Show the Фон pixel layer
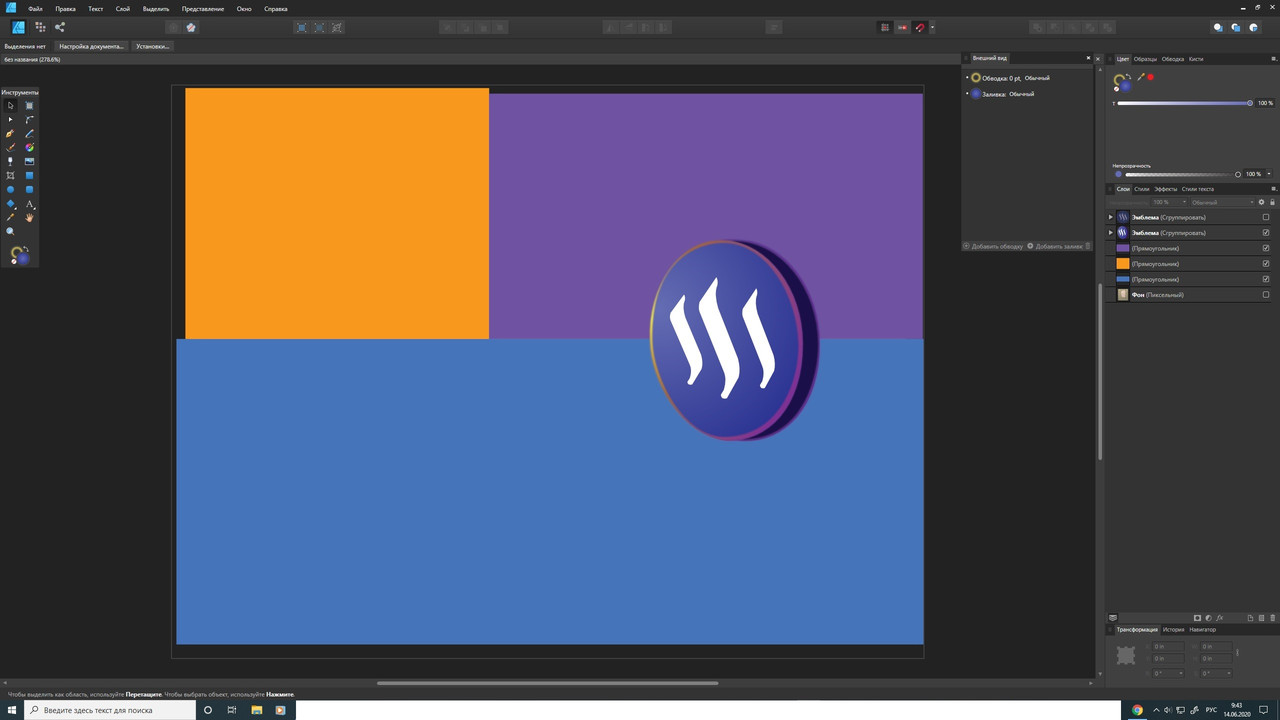Viewport: 1280px width, 720px height. point(1266,295)
